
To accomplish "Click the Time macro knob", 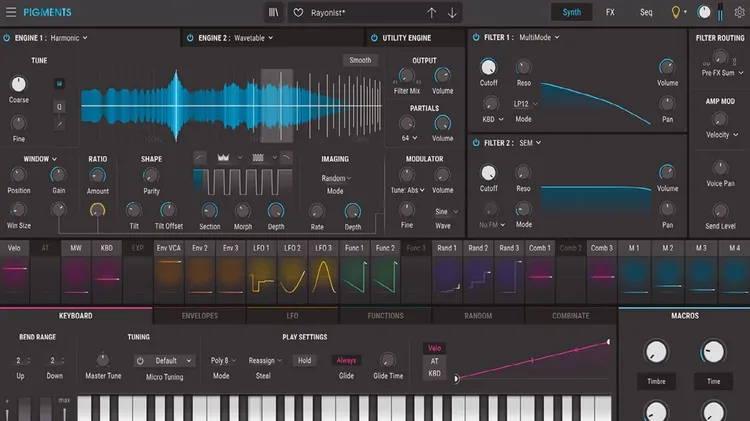I will tap(713, 352).
